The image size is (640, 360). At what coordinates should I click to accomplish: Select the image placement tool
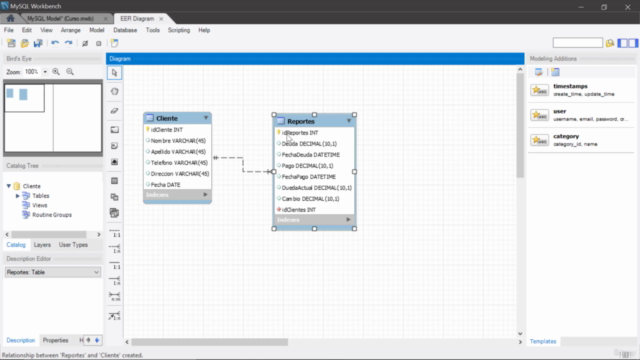point(114,162)
